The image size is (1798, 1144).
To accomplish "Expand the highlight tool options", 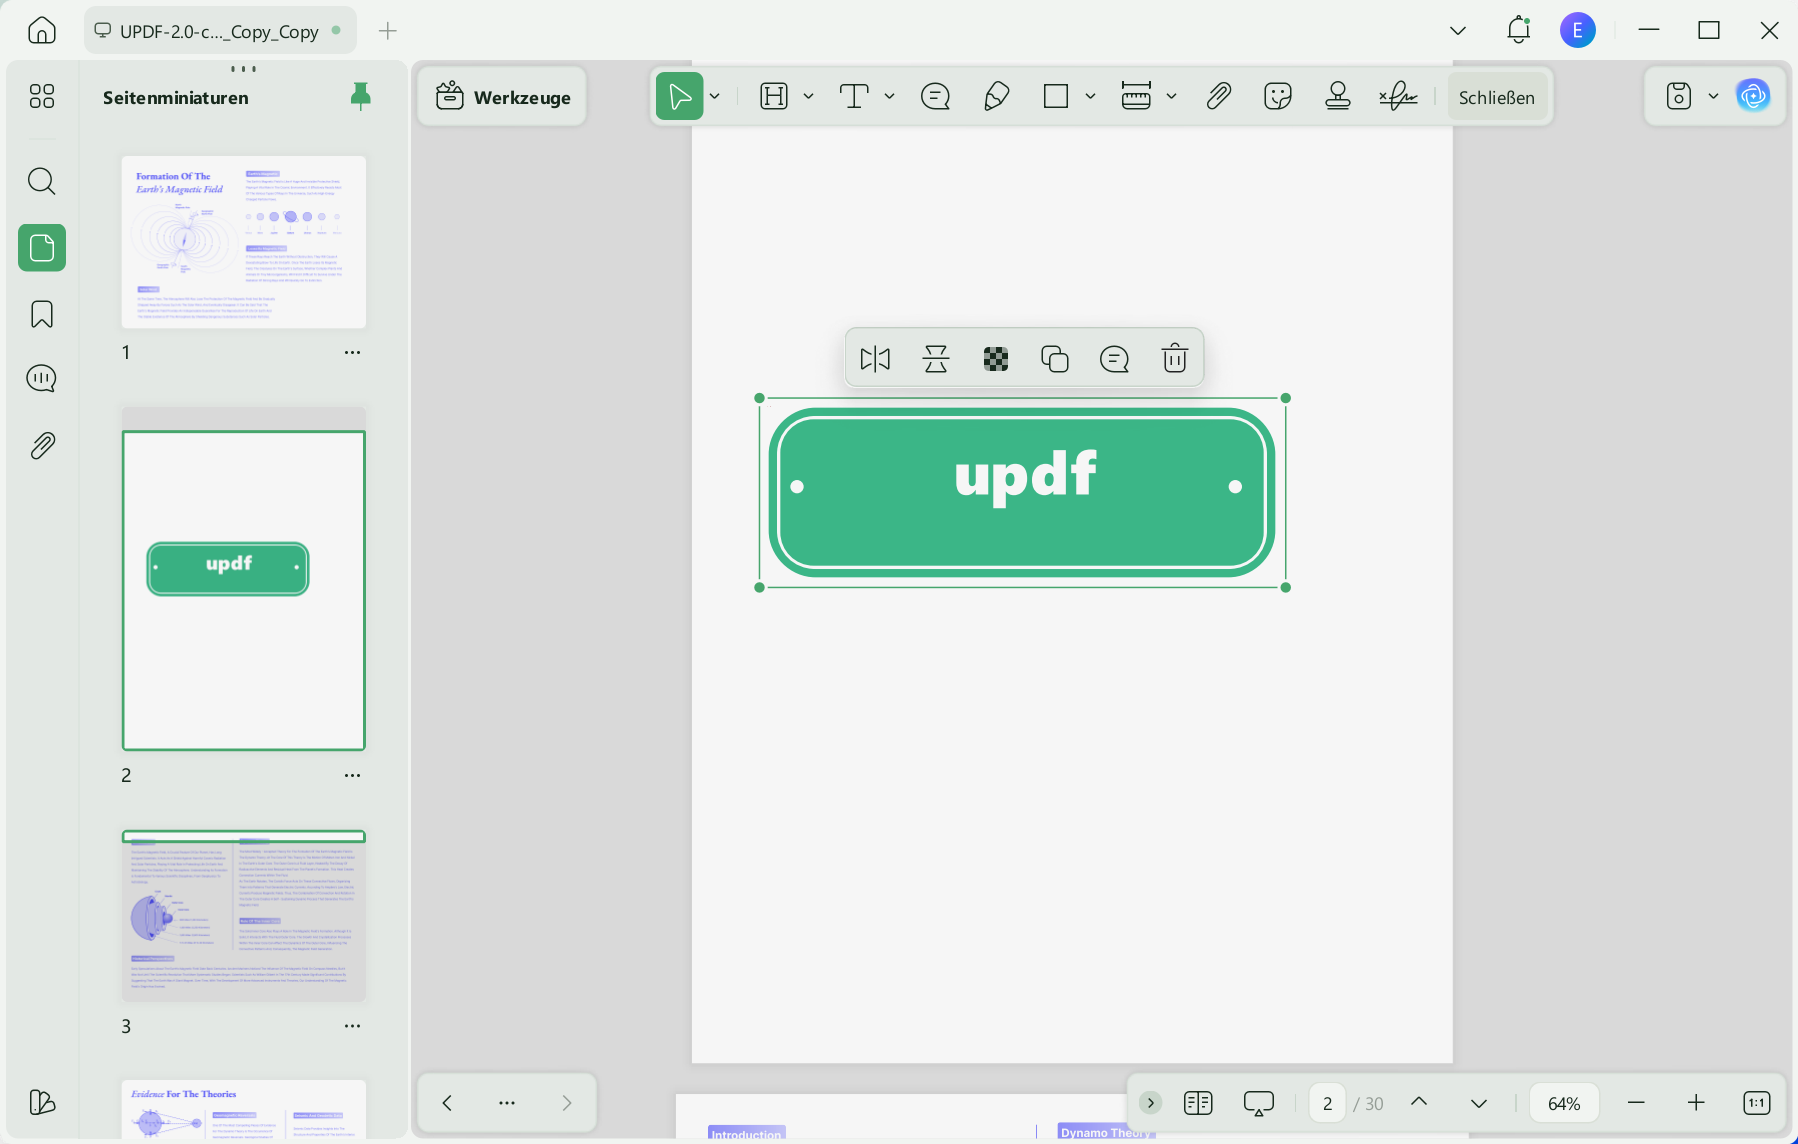I will (x=808, y=97).
